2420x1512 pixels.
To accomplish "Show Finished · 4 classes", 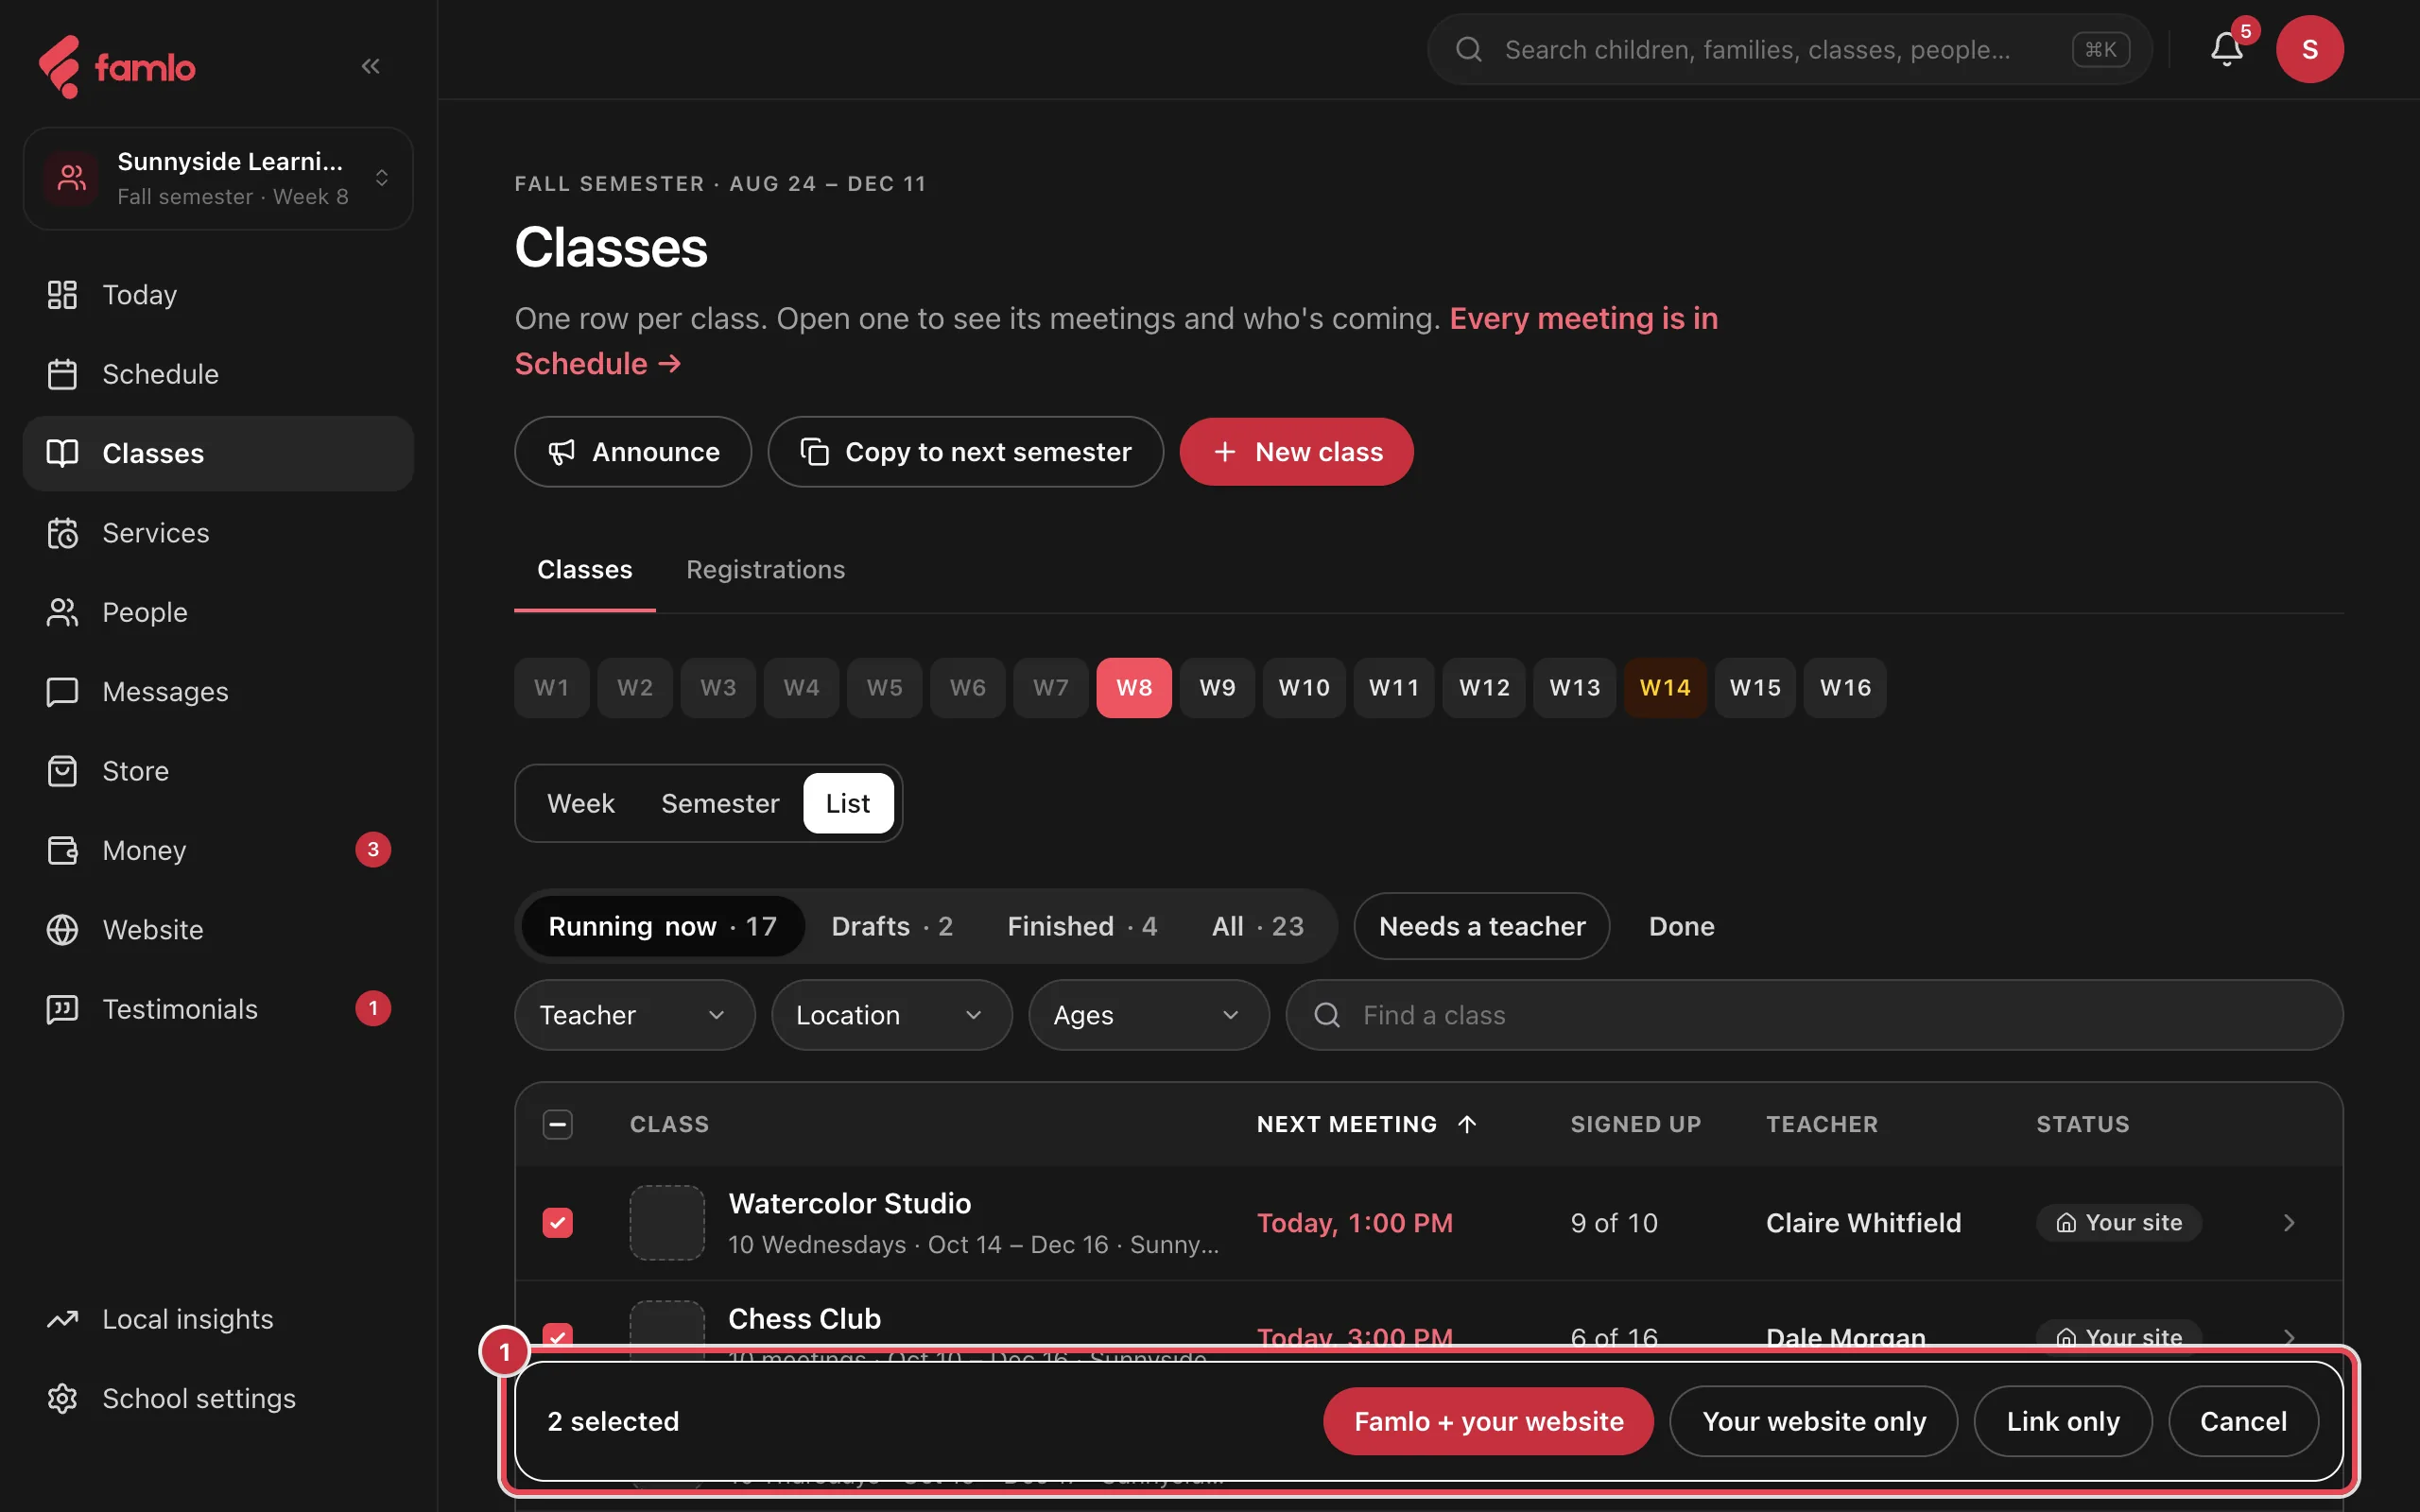I will [1082, 926].
